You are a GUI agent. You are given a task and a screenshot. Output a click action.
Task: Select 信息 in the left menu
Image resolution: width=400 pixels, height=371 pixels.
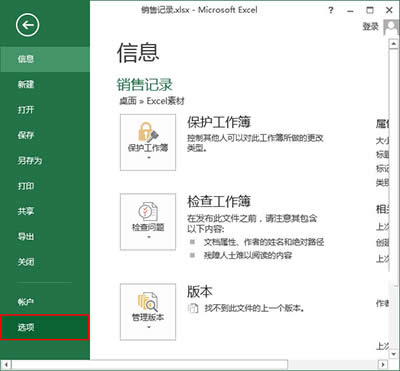pos(45,59)
